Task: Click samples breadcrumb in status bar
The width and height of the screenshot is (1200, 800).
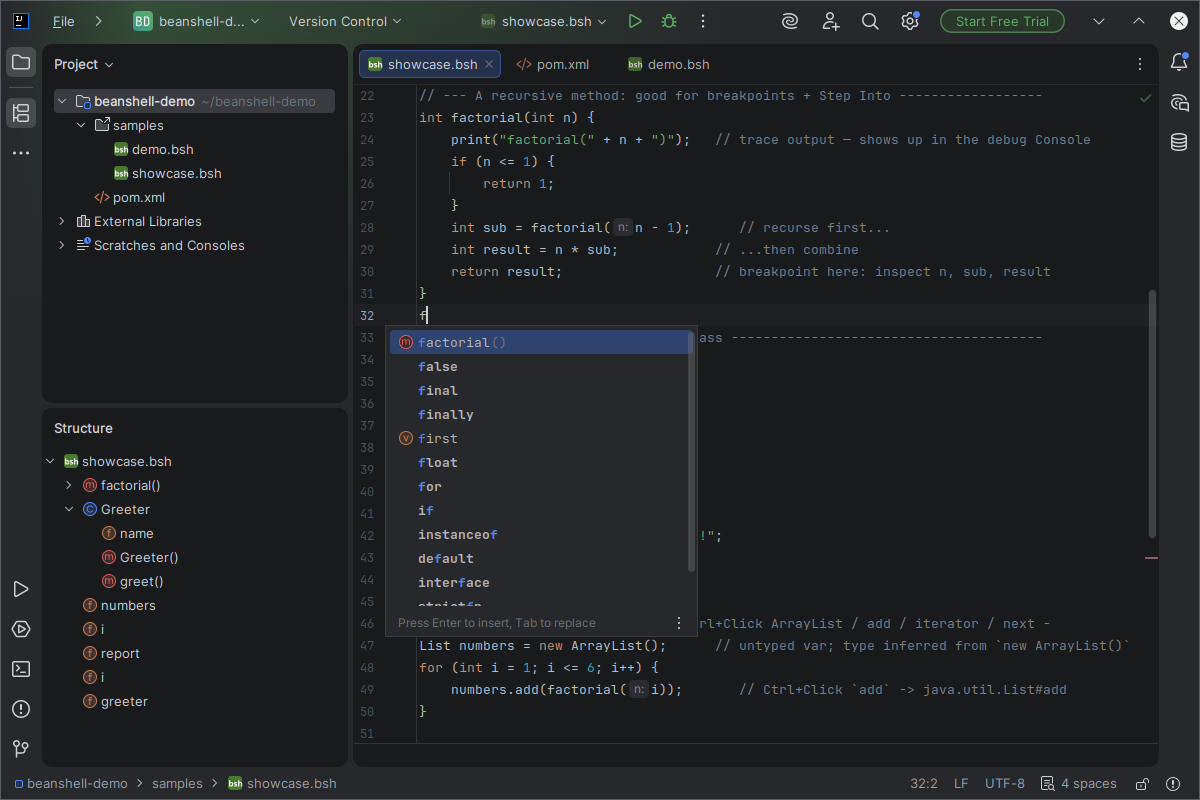Action: pyautogui.click(x=177, y=784)
